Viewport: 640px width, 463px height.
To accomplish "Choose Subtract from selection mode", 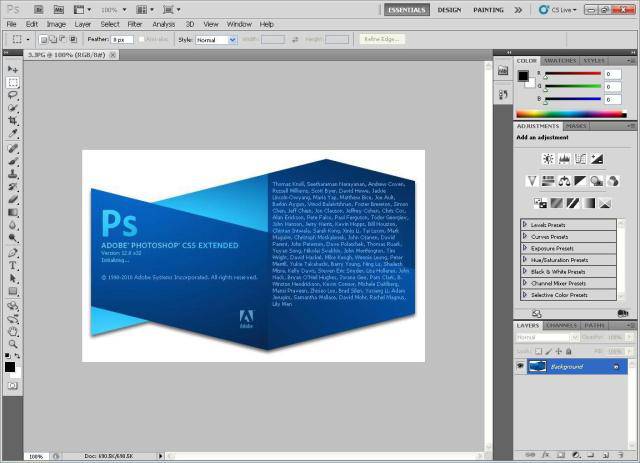I will coord(63,40).
